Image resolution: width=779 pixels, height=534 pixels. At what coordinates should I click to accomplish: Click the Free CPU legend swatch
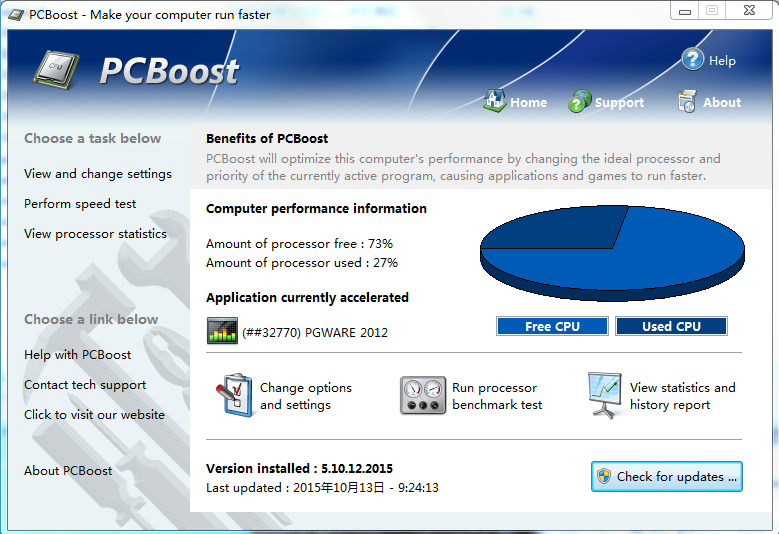tap(552, 326)
